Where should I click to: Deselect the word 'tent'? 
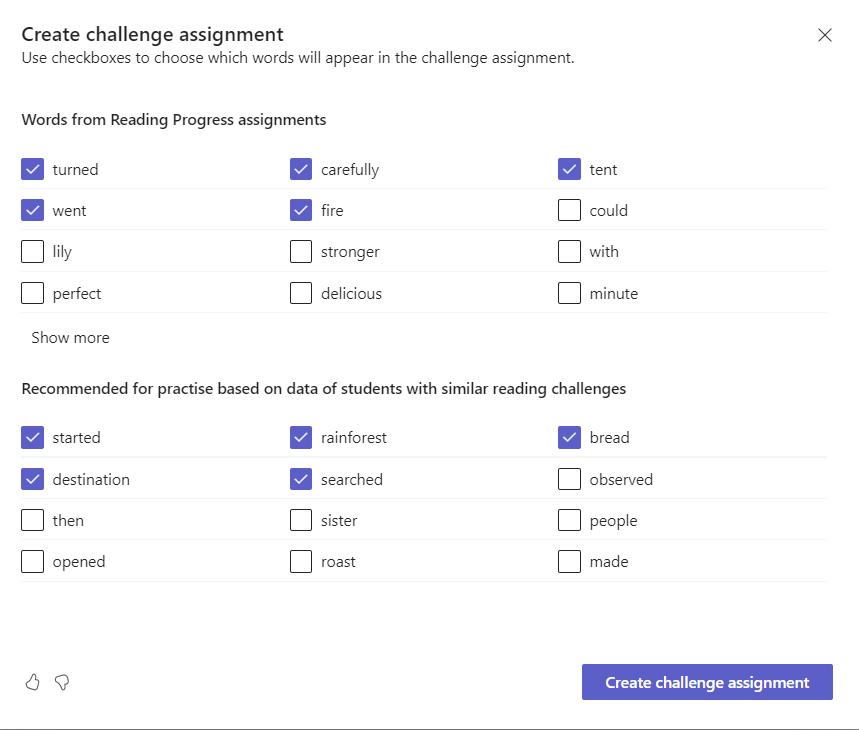[x=569, y=169]
